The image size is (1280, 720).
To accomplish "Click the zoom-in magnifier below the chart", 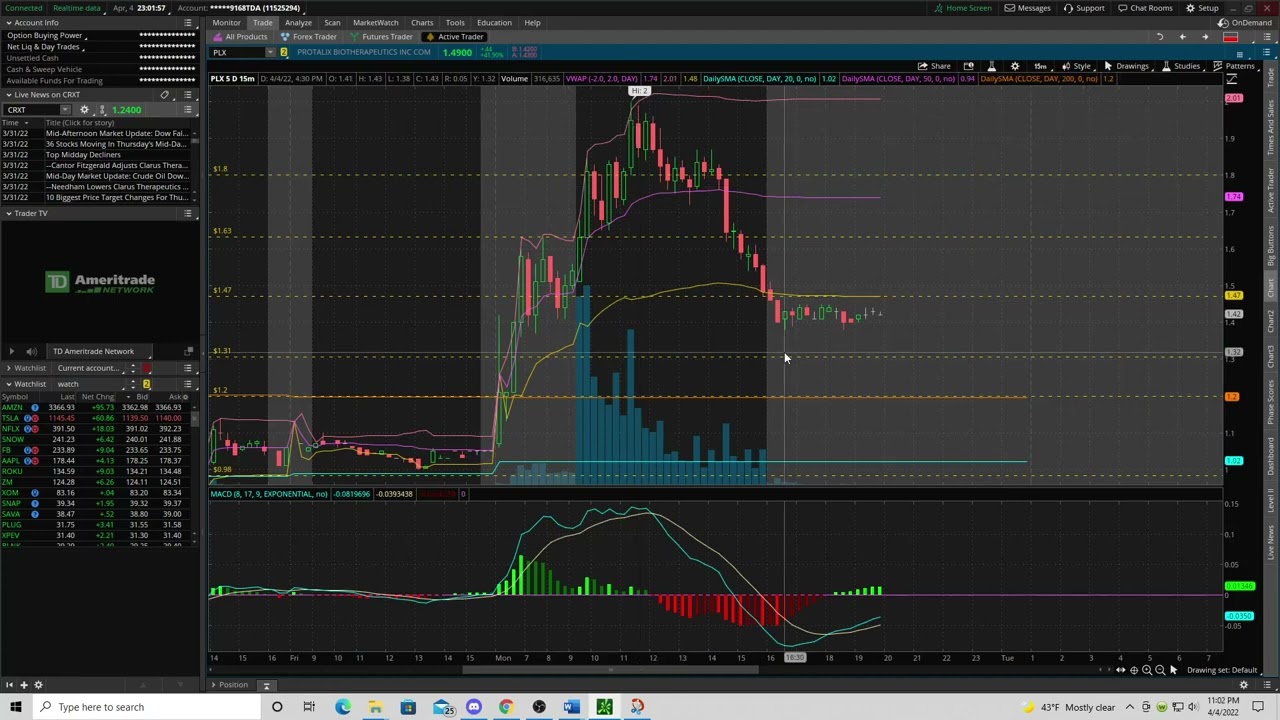I will point(1147,670).
